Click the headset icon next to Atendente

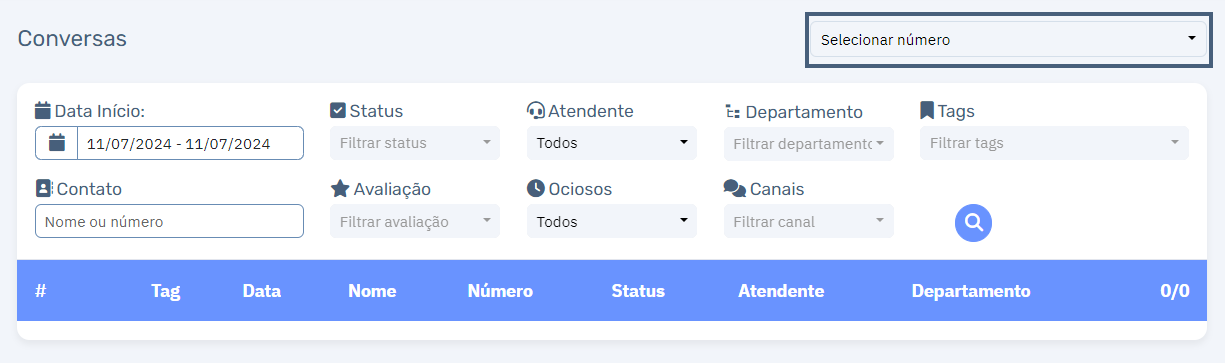point(535,111)
